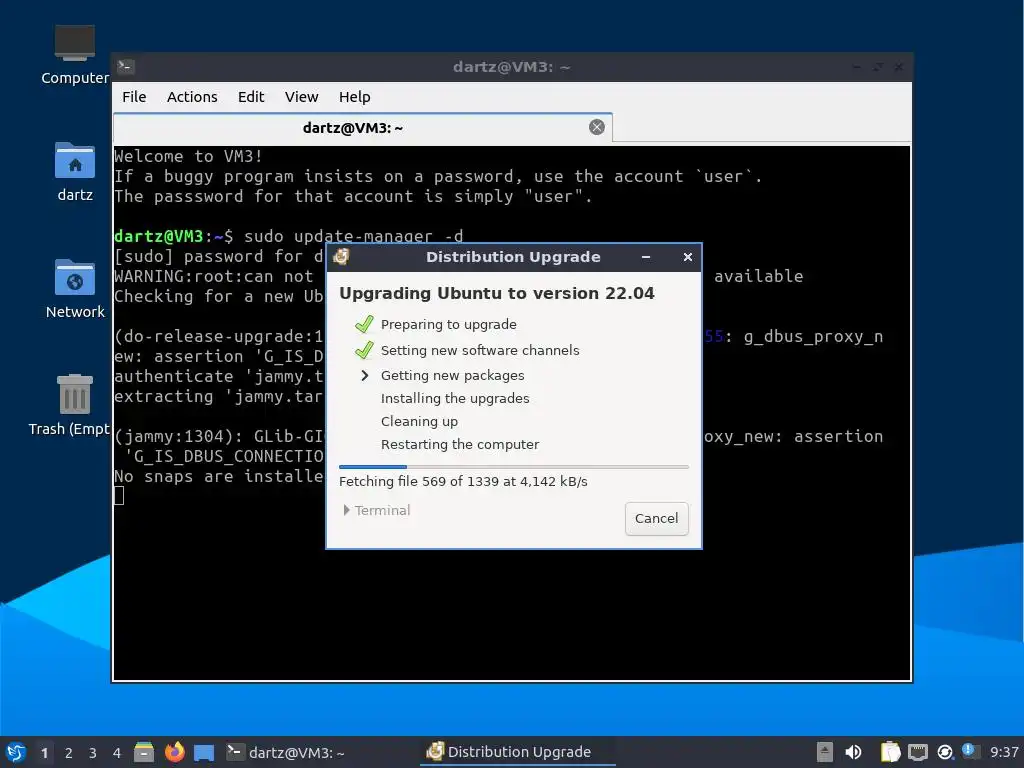
Task: Click the Distribution Upgrade dialog title icon
Action: pyautogui.click(x=341, y=257)
